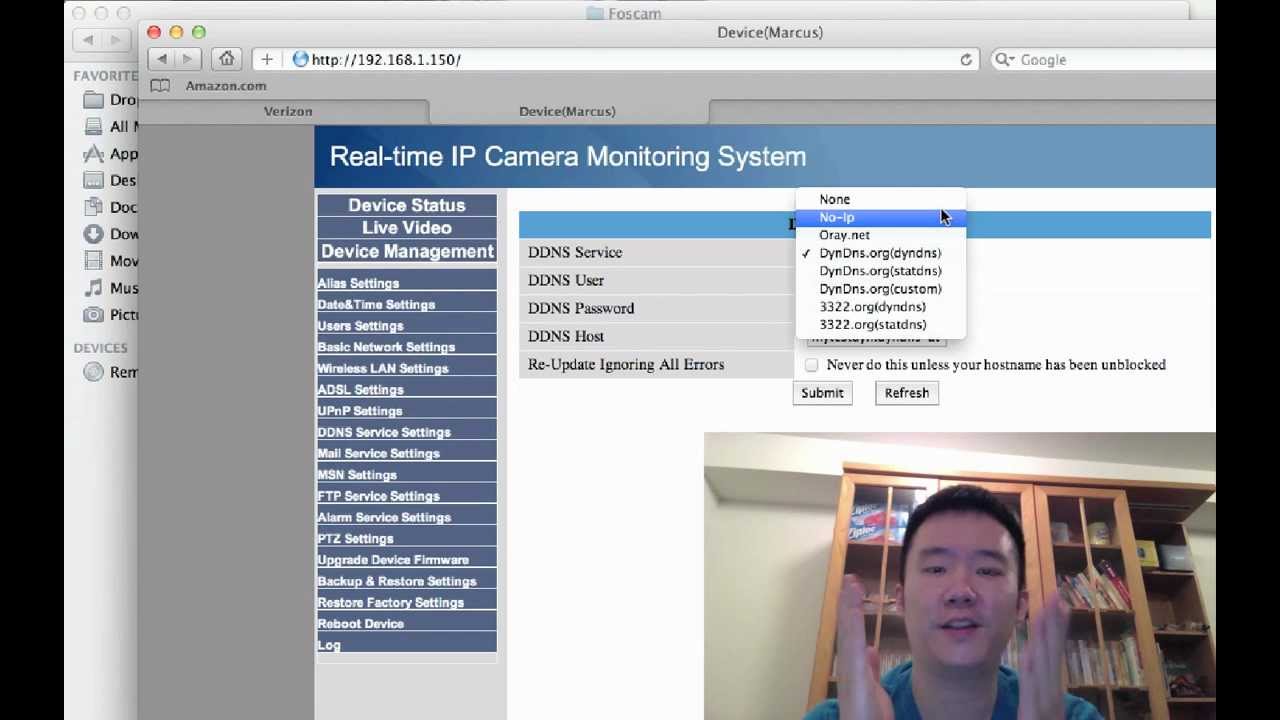1280x720 pixels.
Task: Open bookmarks book icon
Action: 160,86
